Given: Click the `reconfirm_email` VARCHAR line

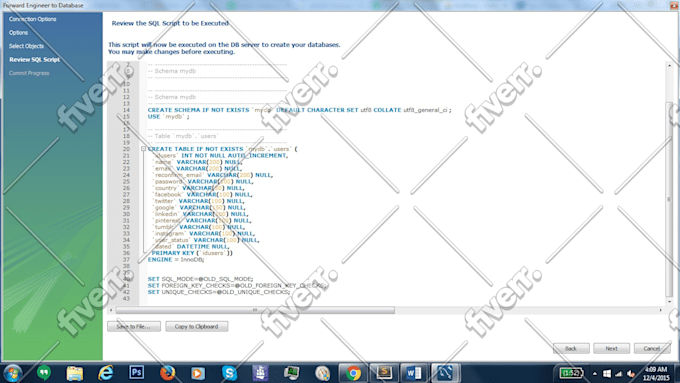Looking at the screenshot, I should pyautogui.click(x=212, y=175).
